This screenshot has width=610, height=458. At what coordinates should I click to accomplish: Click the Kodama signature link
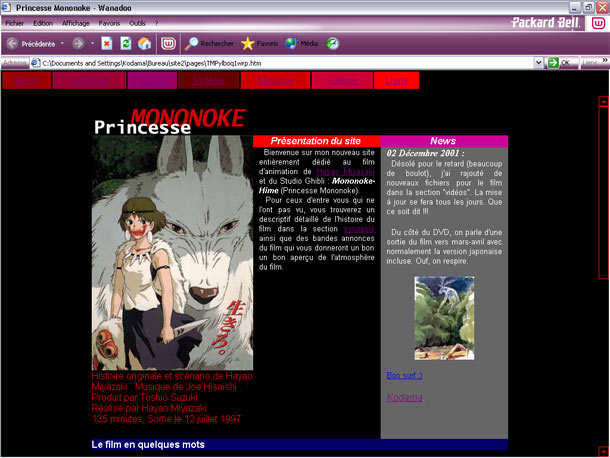[405, 397]
